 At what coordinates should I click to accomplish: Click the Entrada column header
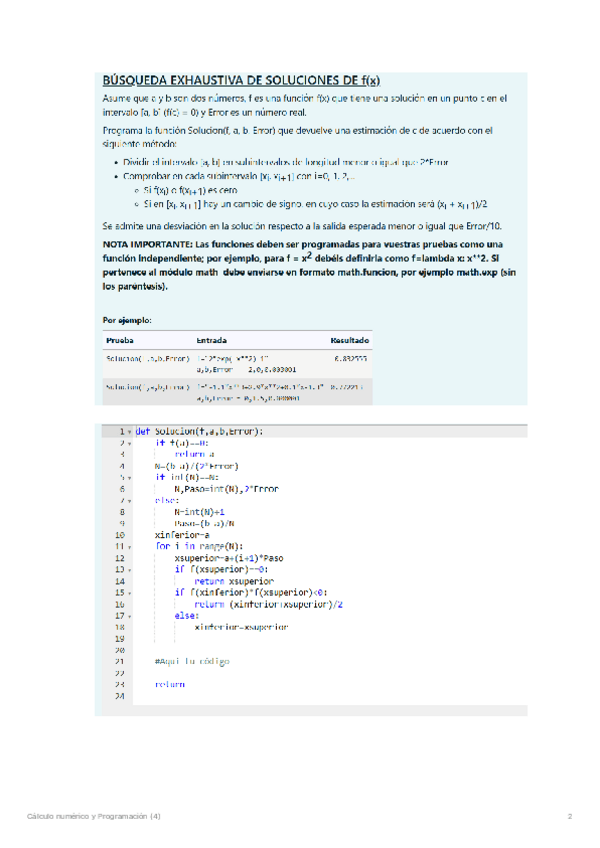pos(211,340)
